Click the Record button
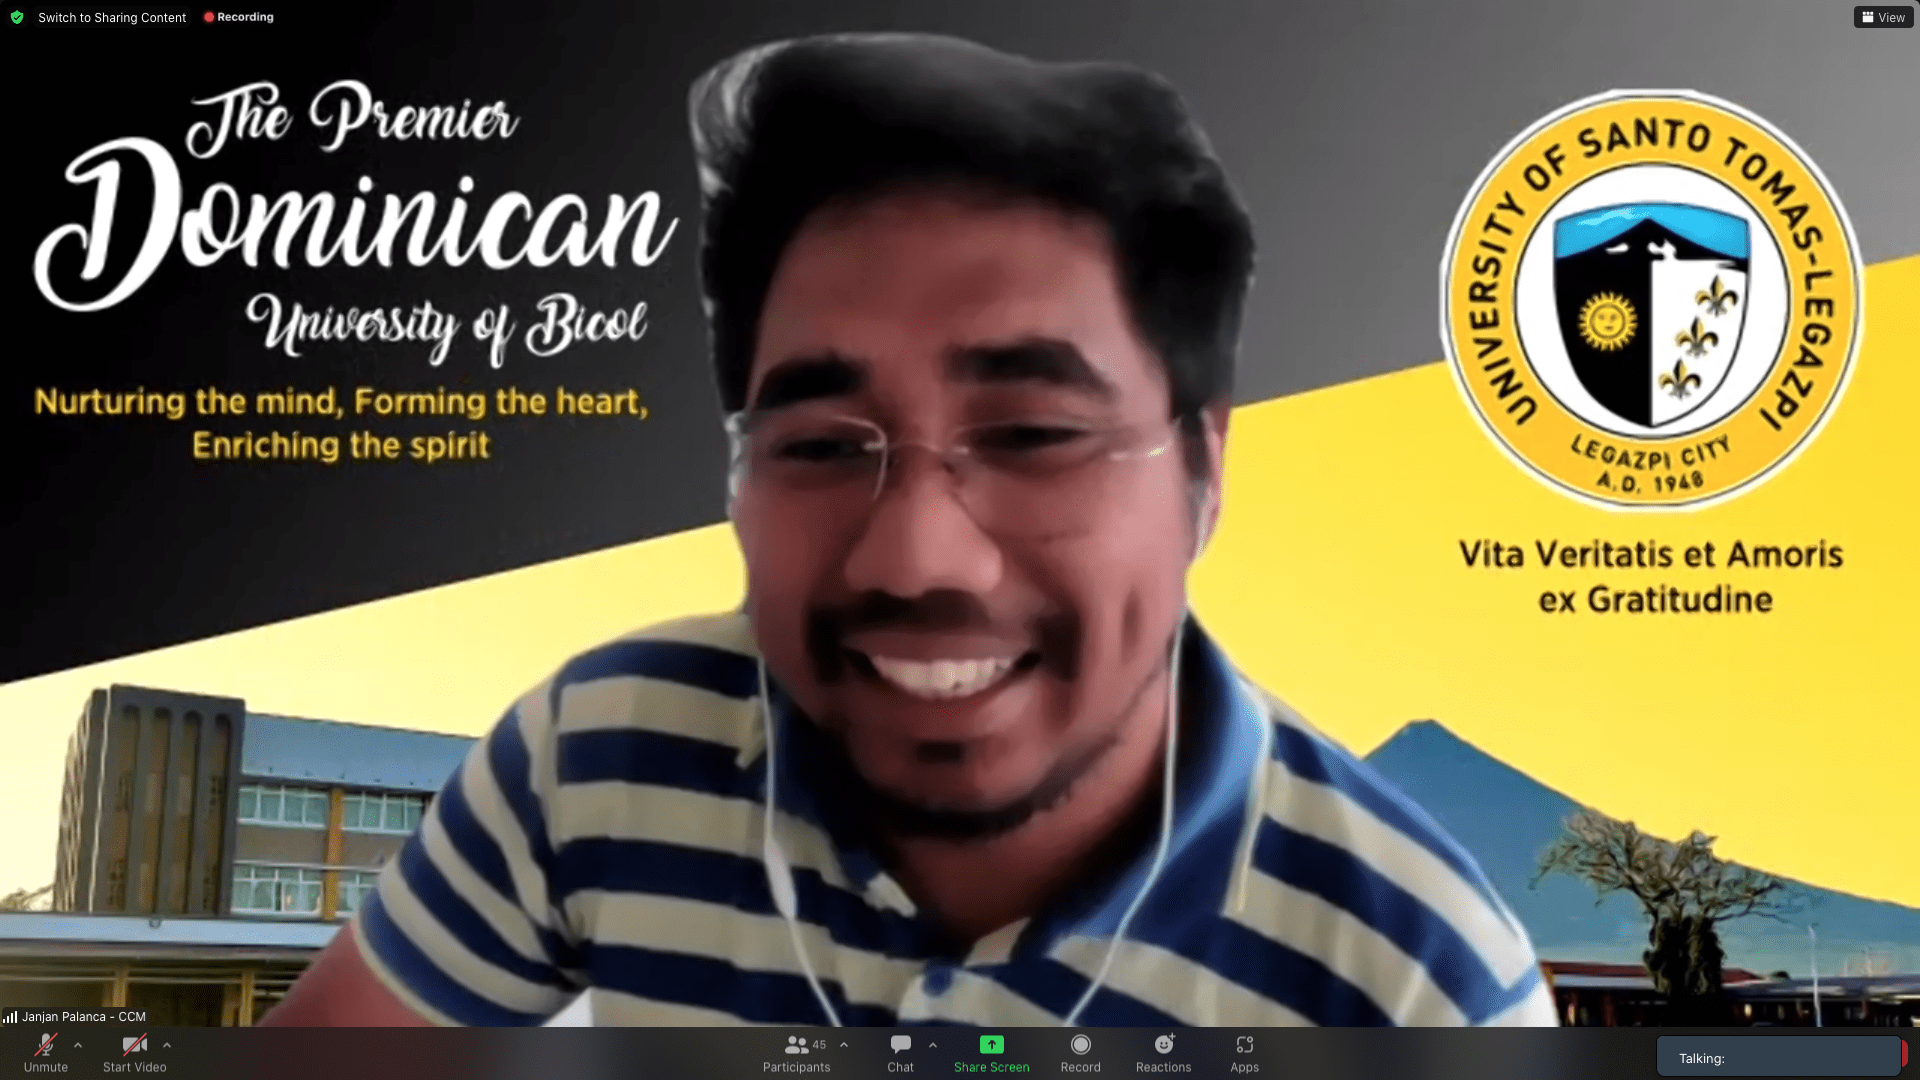 (1080, 1052)
